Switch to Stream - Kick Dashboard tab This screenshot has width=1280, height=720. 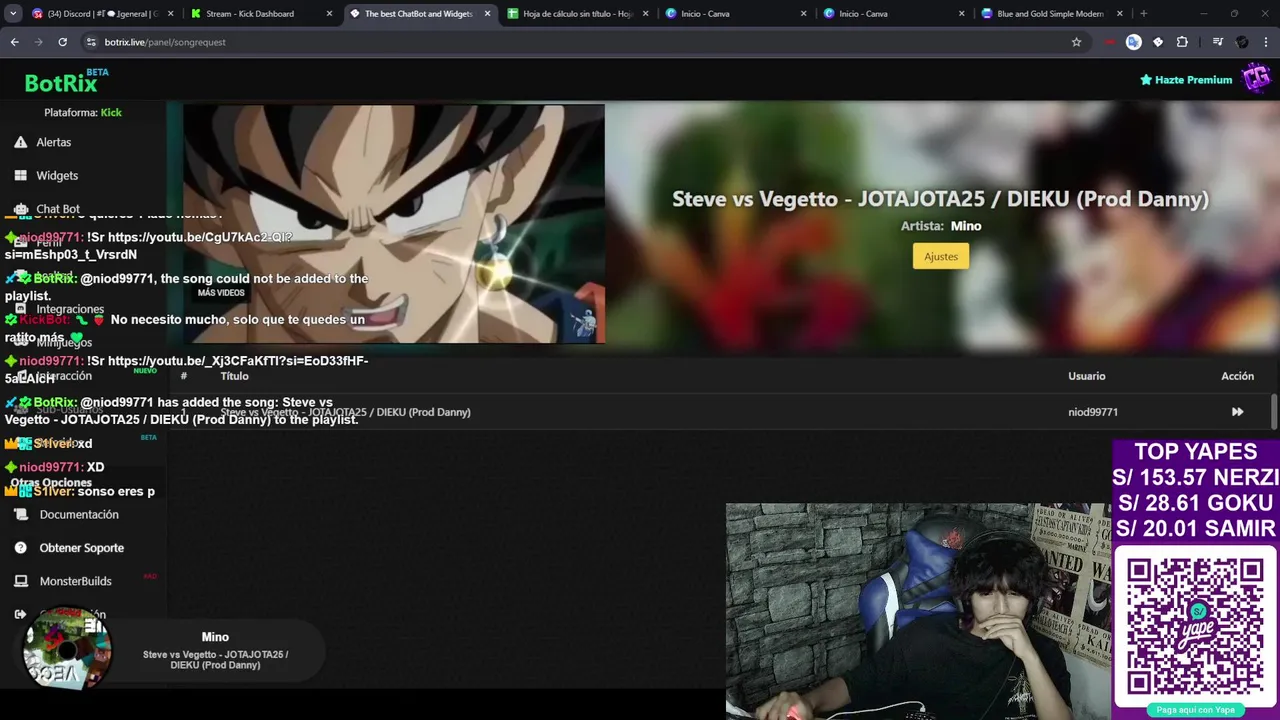[261, 14]
